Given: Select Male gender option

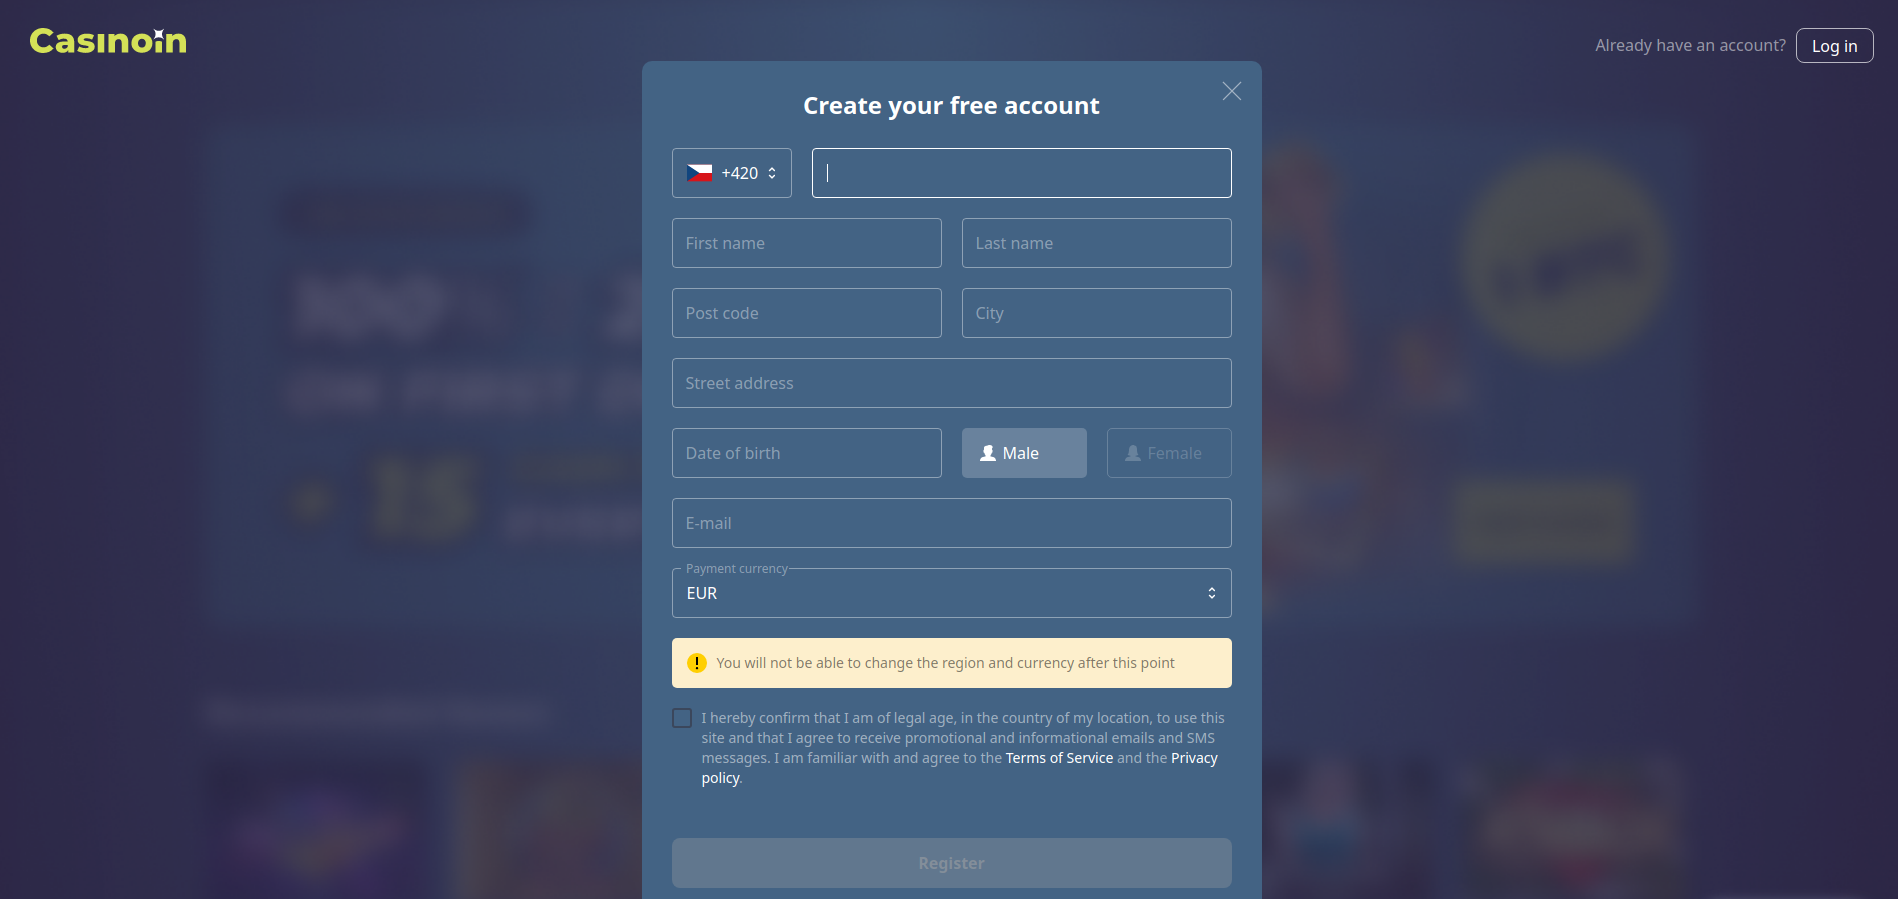Looking at the screenshot, I should pos(1024,453).
